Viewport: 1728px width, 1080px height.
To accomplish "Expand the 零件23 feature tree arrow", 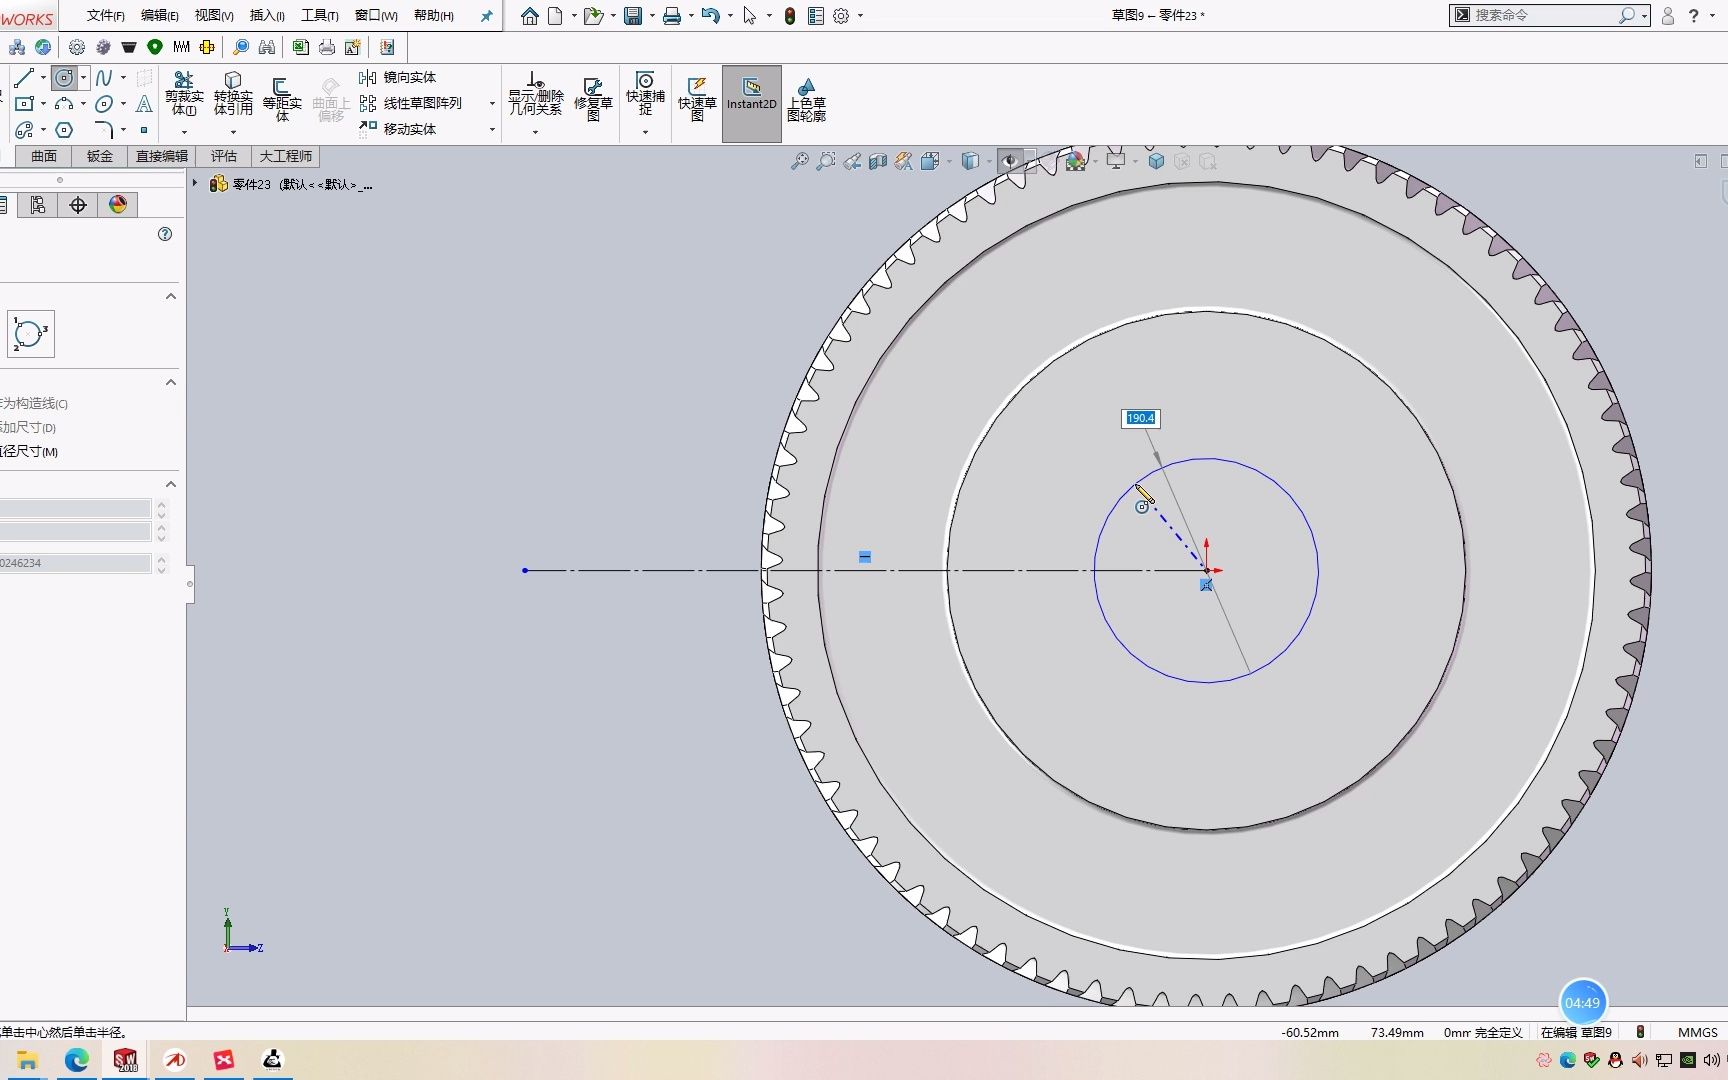I will [x=195, y=184].
